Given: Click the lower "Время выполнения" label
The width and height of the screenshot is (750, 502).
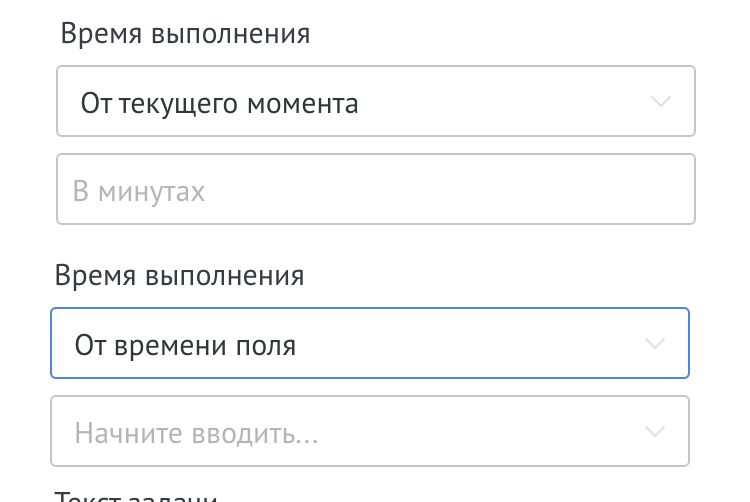Looking at the screenshot, I should tap(179, 276).
